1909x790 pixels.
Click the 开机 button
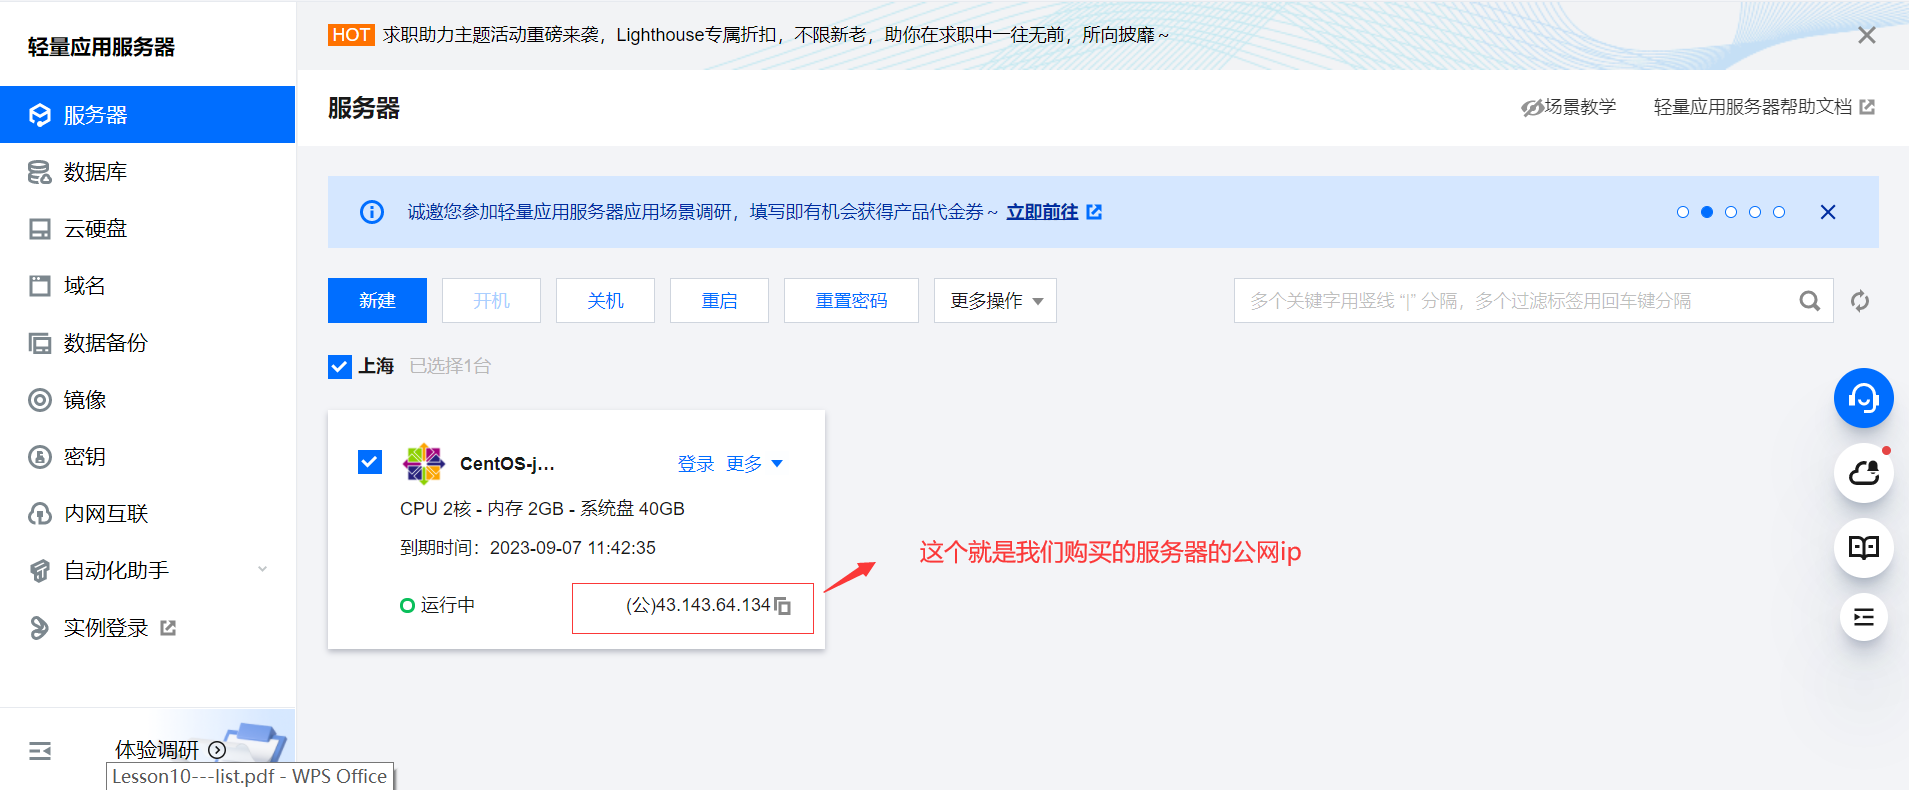491,301
